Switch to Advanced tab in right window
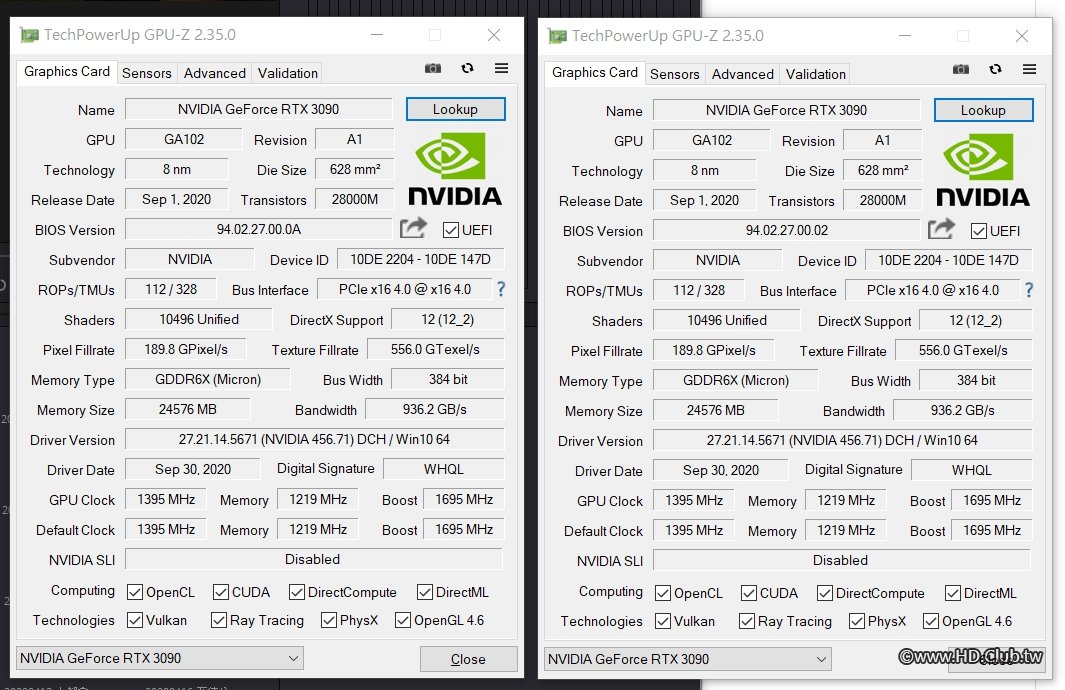Image resolution: width=1065 pixels, height=690 pixels. click(742, 73)
